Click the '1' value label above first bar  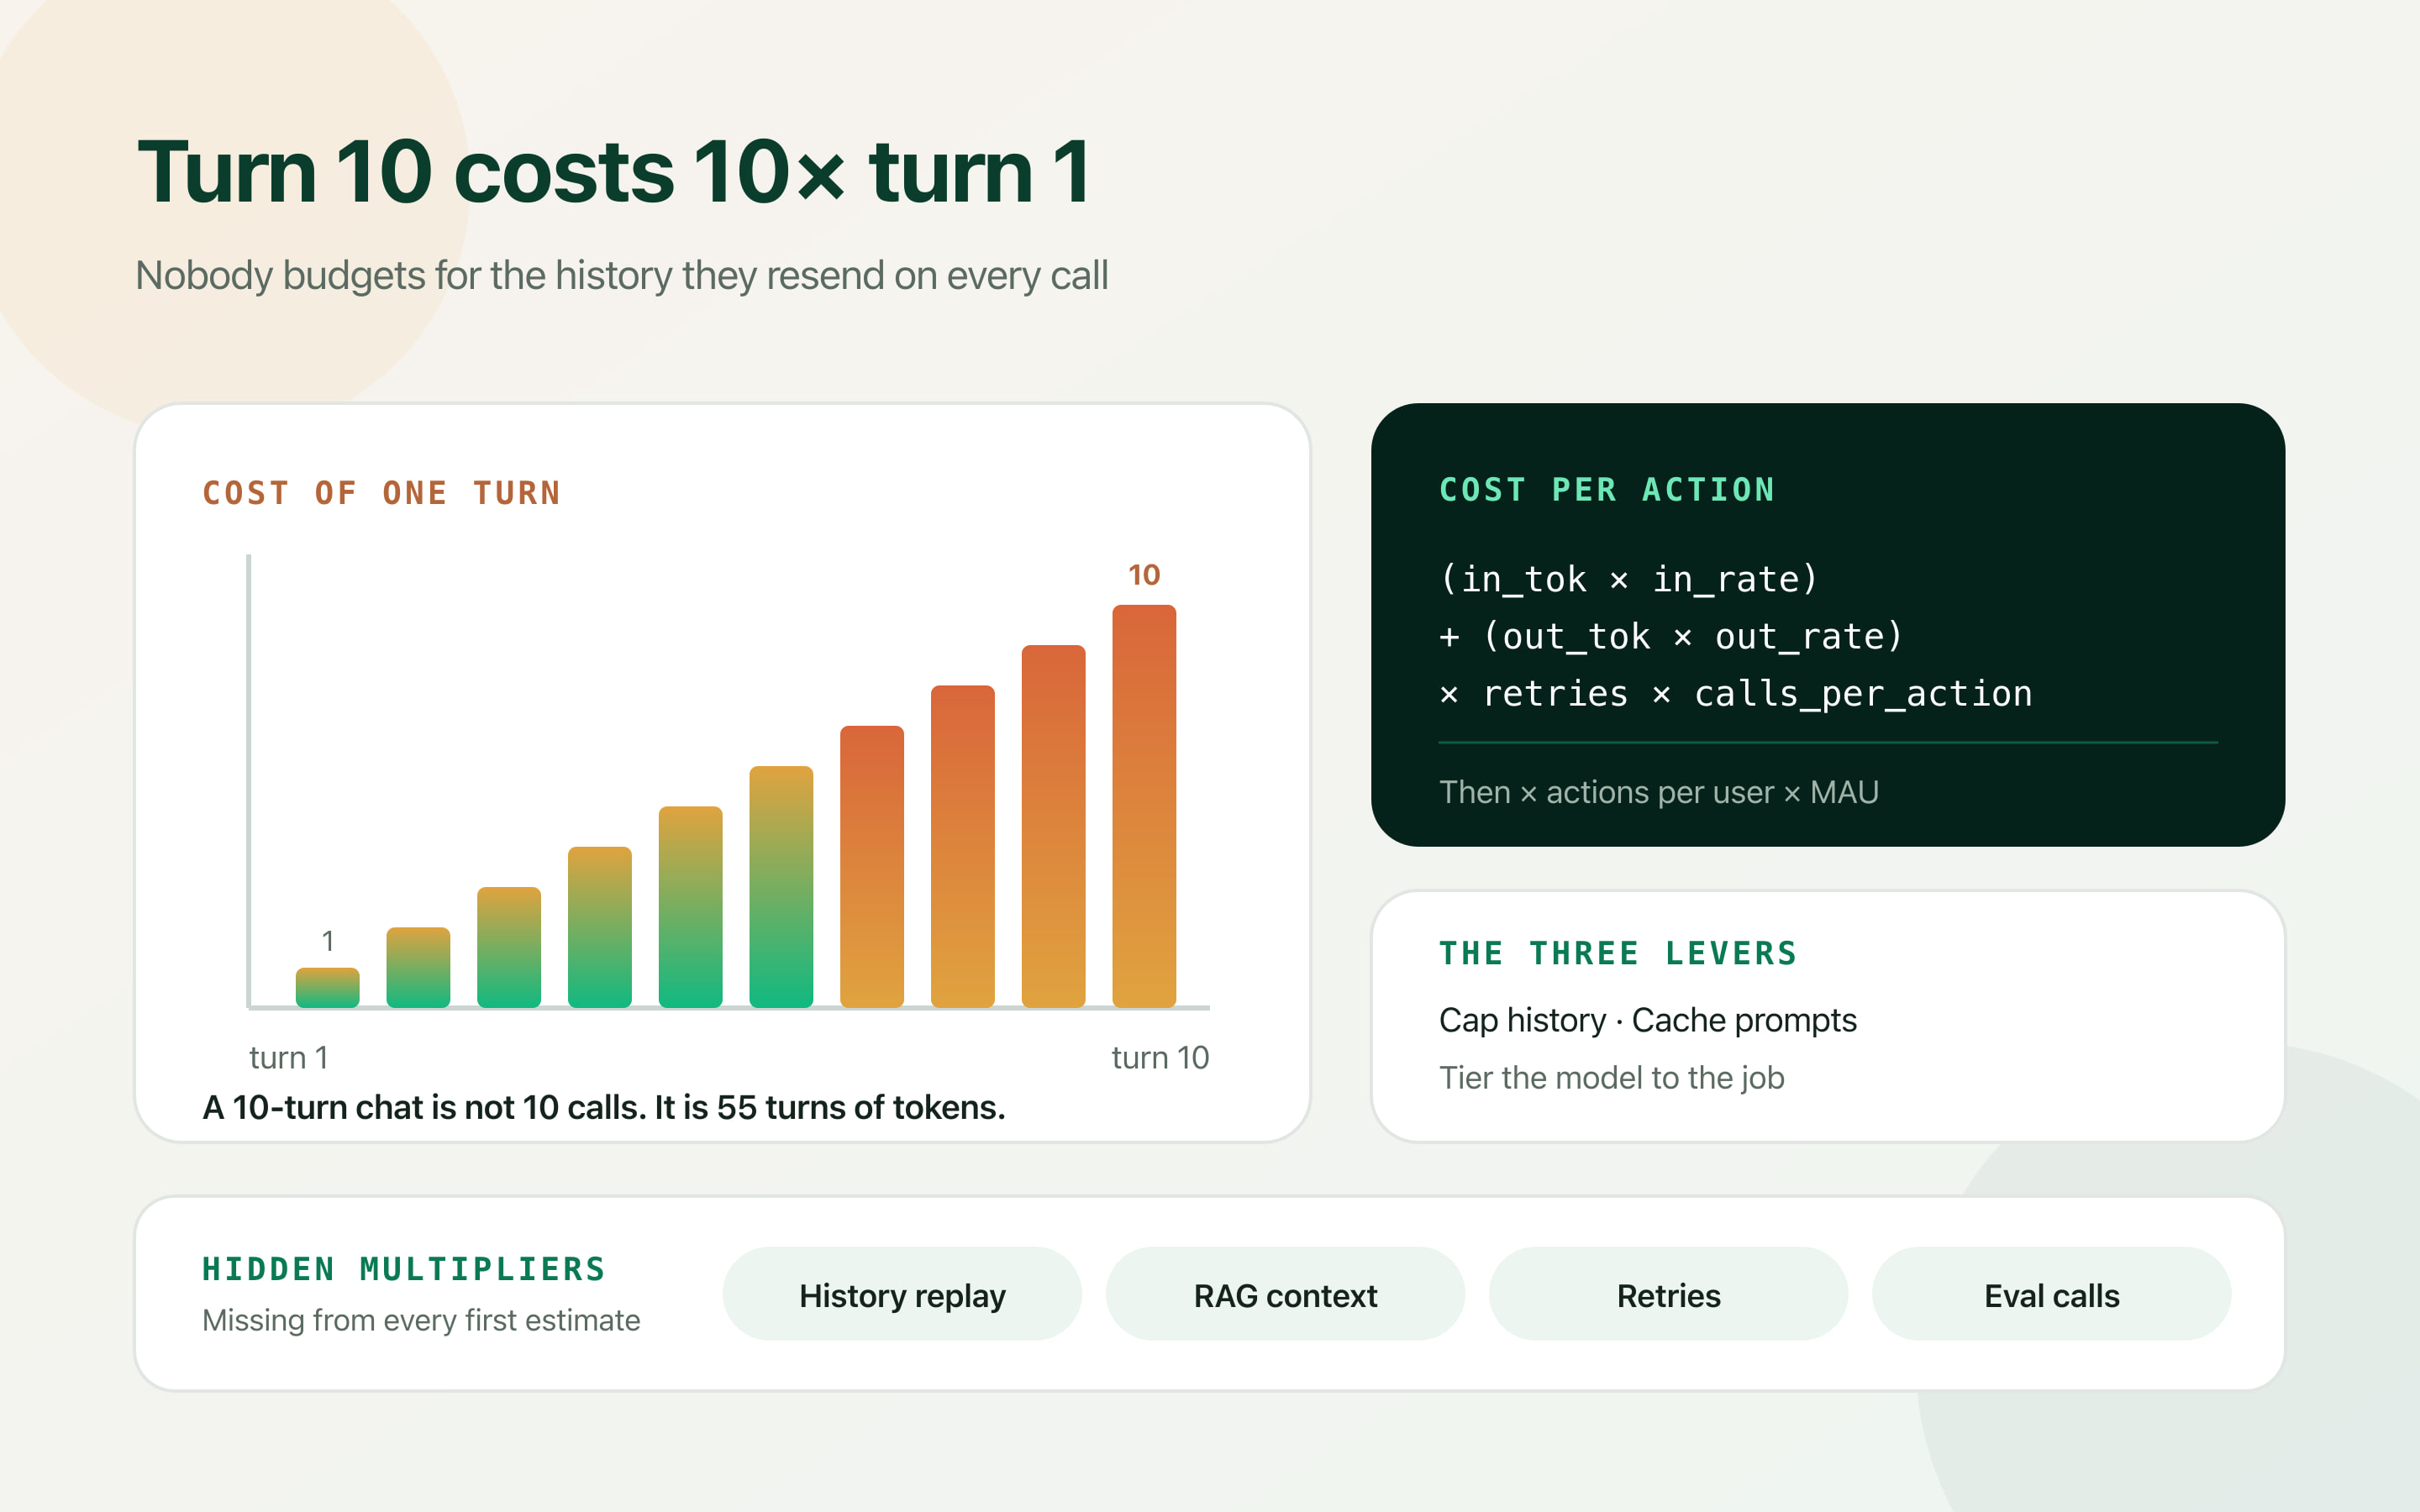[x=327, y=941]
